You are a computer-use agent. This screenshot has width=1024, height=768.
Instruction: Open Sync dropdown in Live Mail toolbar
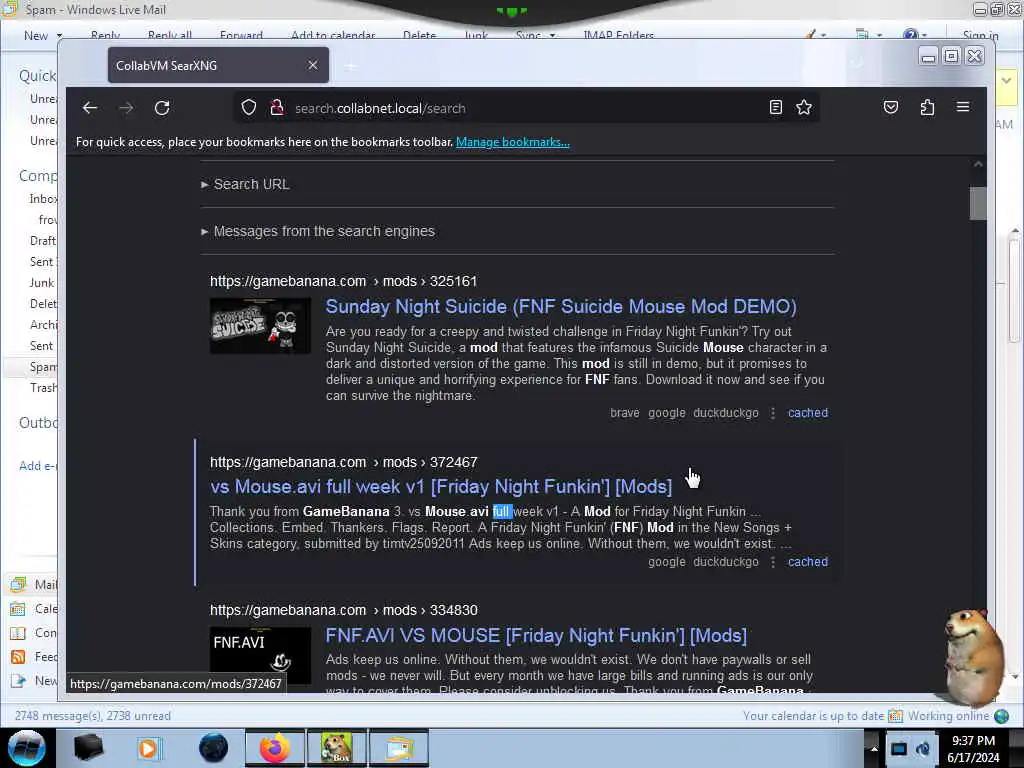coord(552,35)
